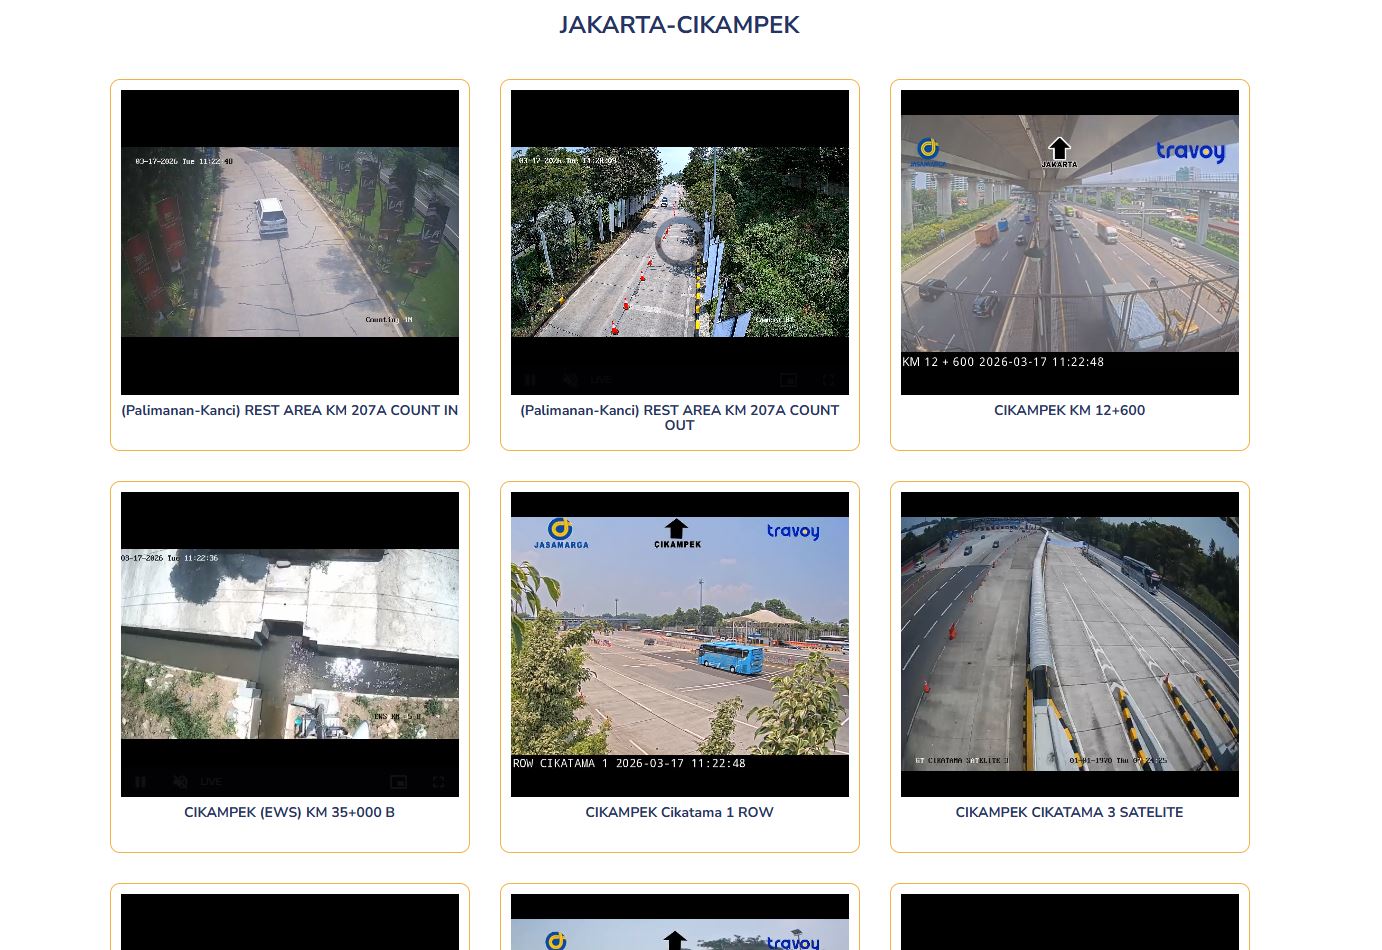Pause the Rest Area KM 207A Count Out stream

point(530,380)
